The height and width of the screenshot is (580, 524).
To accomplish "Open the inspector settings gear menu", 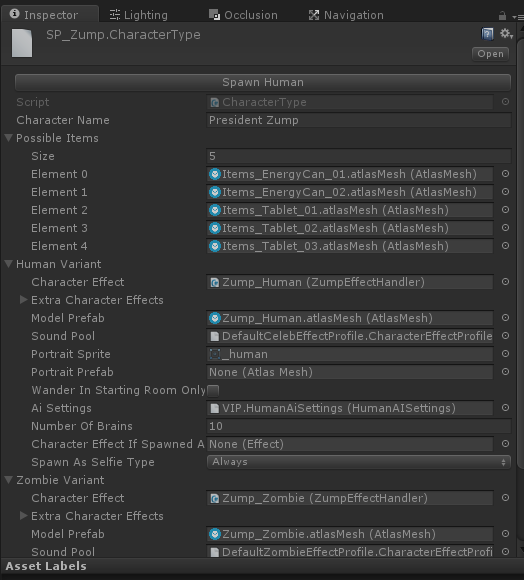I will (x=506, y=34).
